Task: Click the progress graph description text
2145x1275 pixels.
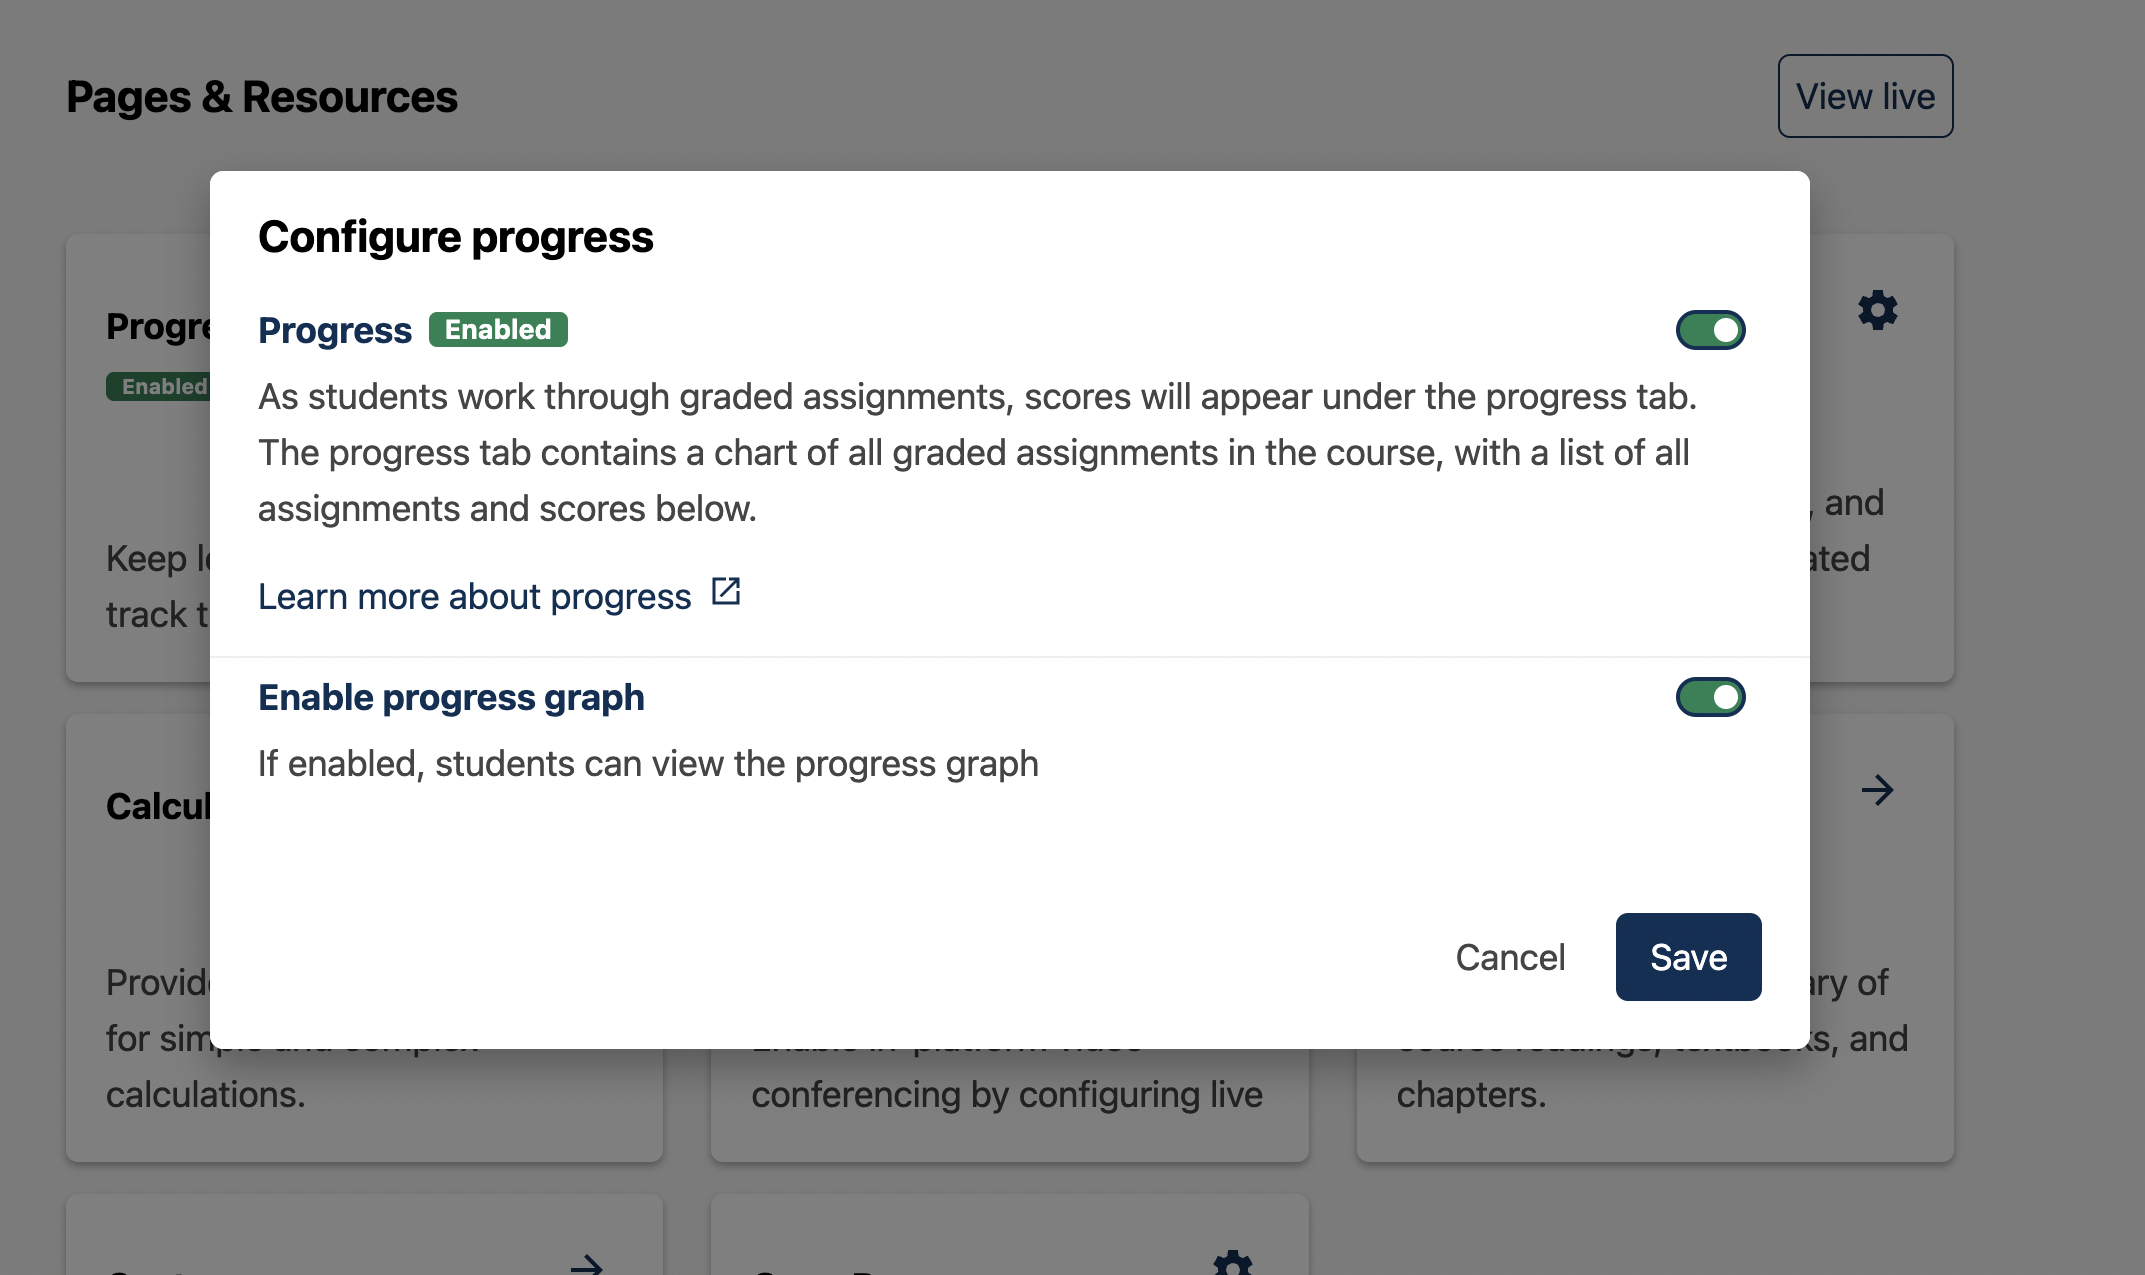Action: click(648, 763)
